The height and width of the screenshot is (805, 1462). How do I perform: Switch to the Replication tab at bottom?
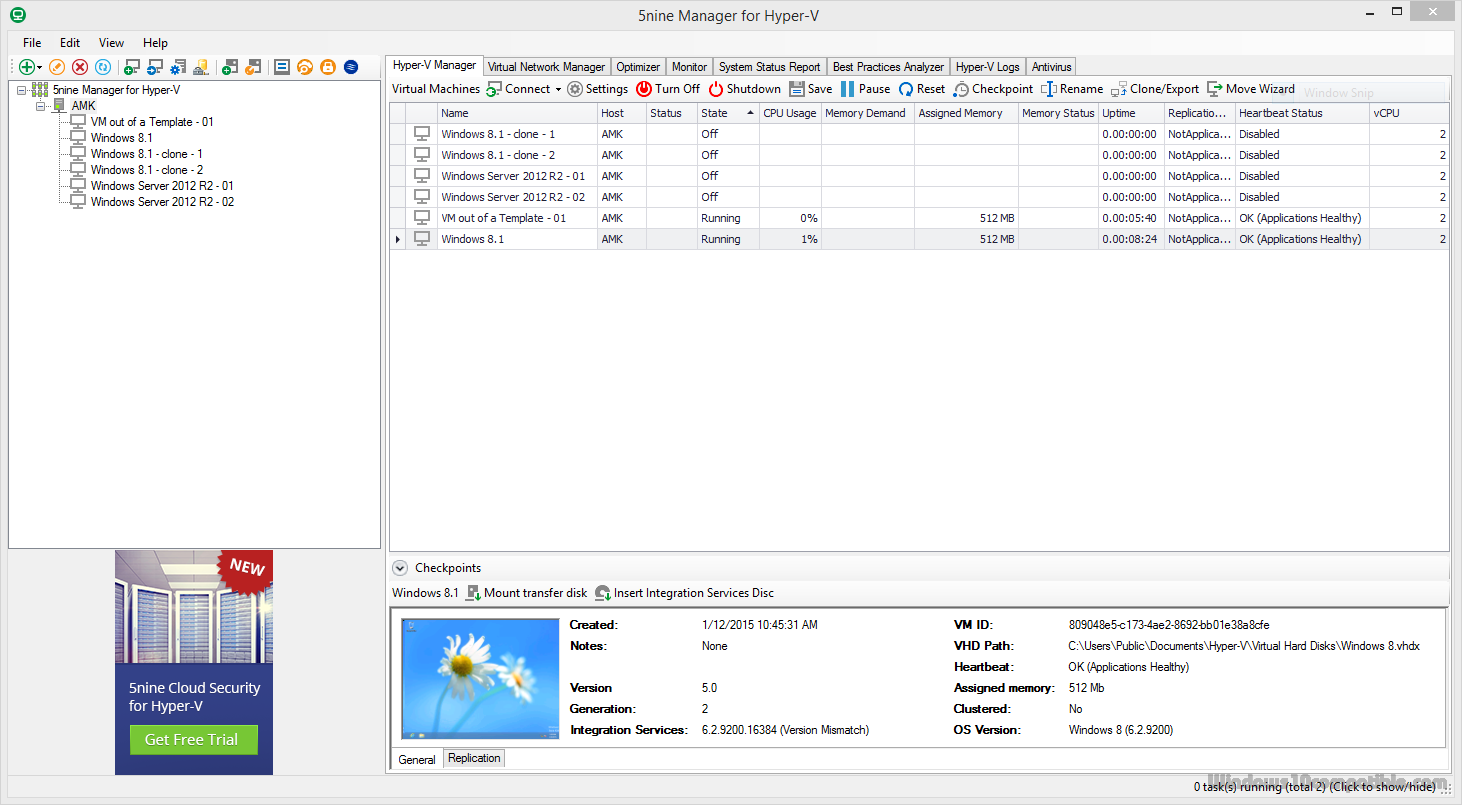[x=474, y=758]
